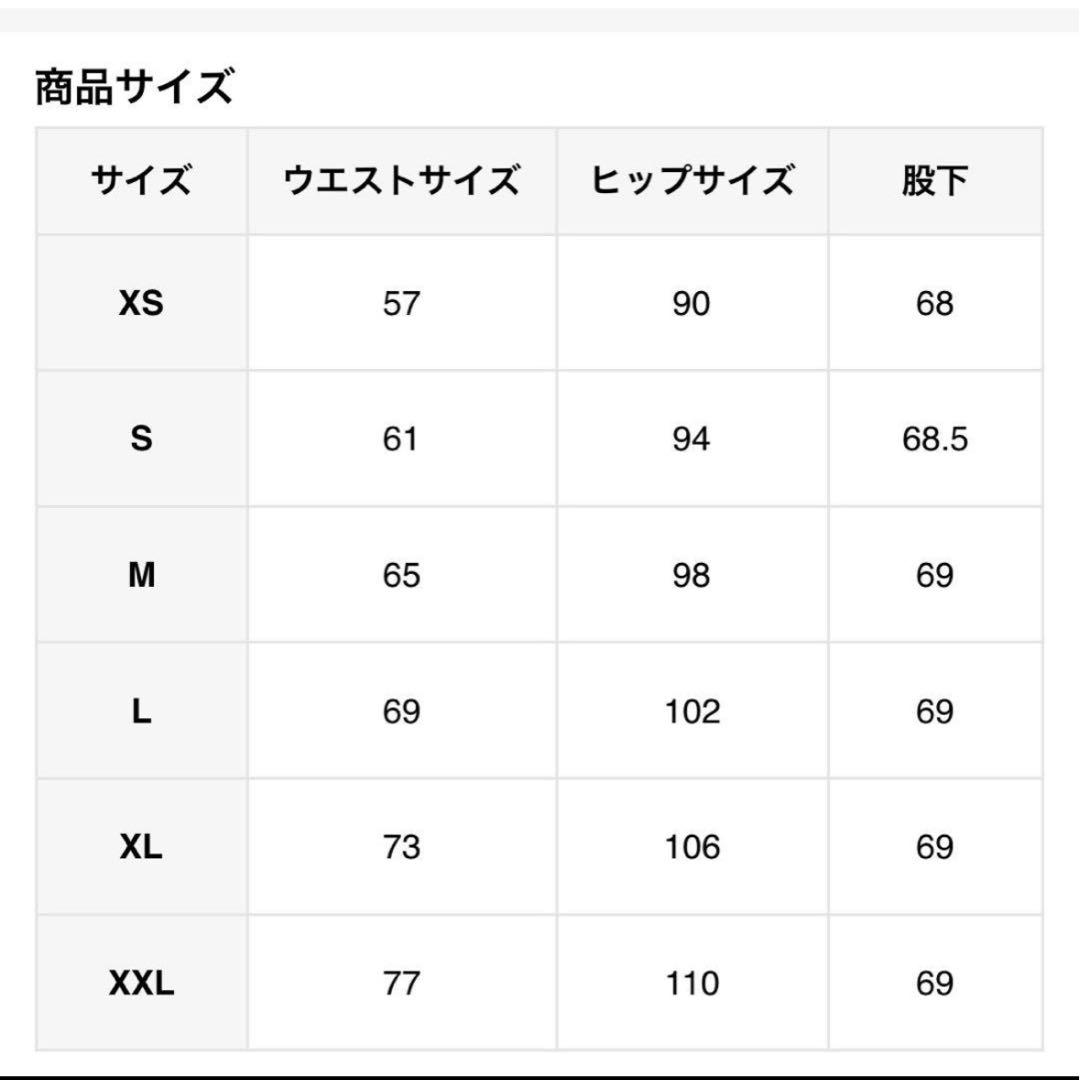Select hip value 102 for L

pyautogui.click(x=691, y=711)
